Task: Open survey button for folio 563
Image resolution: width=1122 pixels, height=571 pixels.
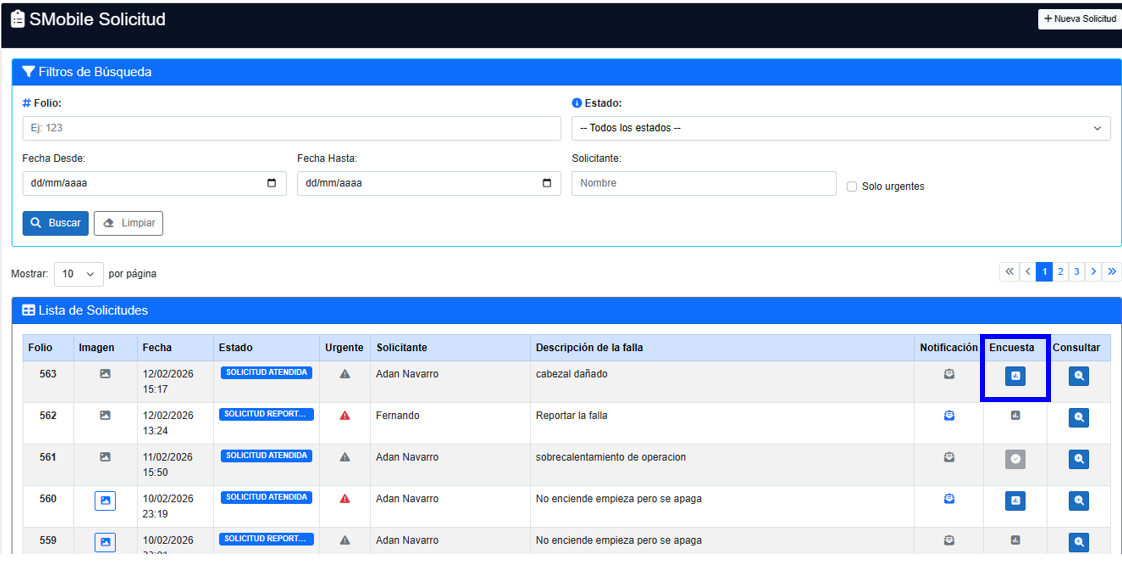Action: 1015,376
